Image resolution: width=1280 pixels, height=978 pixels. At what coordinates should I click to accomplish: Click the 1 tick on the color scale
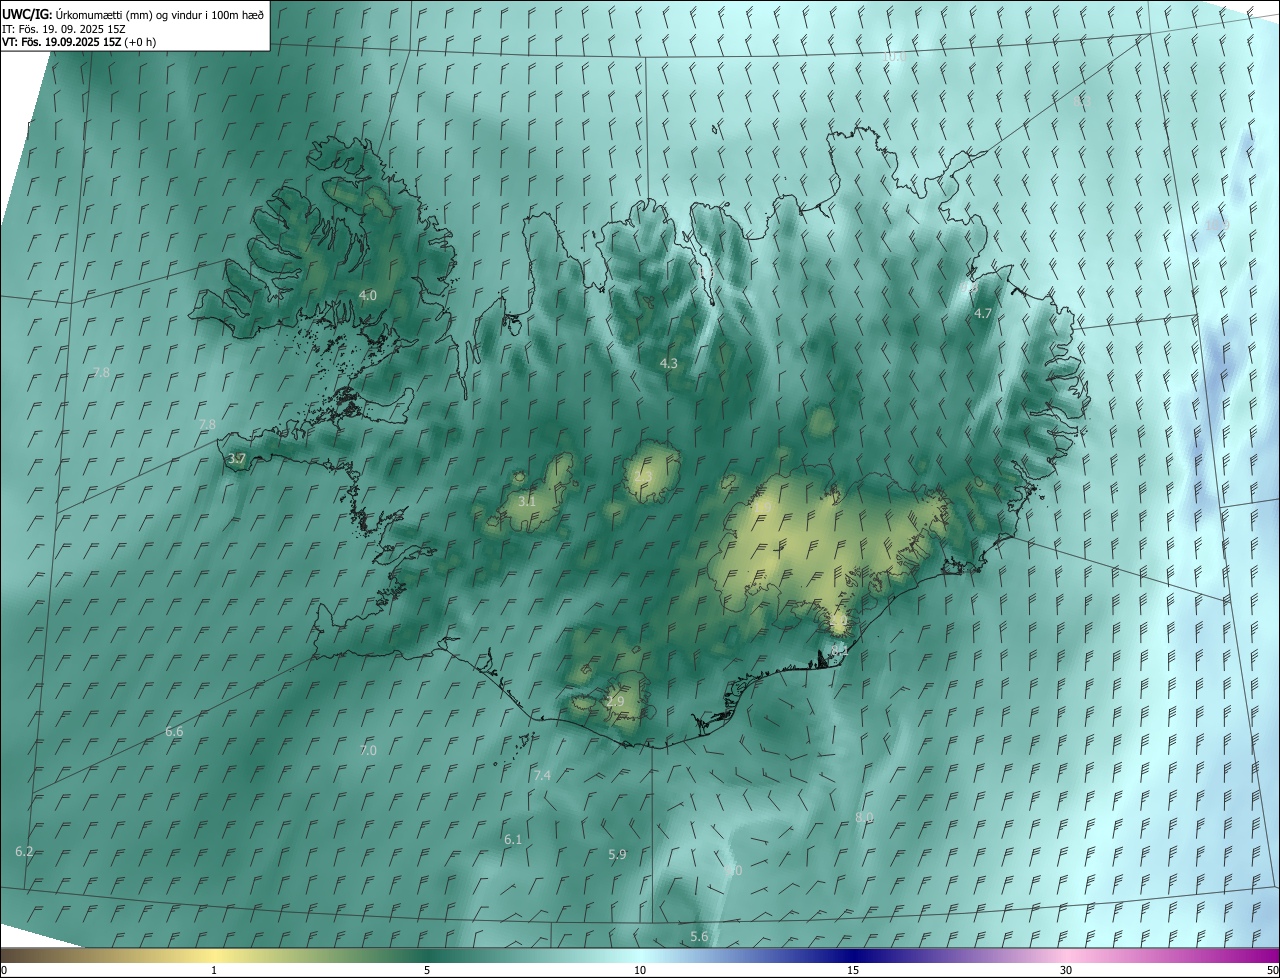tap(214, 970)
